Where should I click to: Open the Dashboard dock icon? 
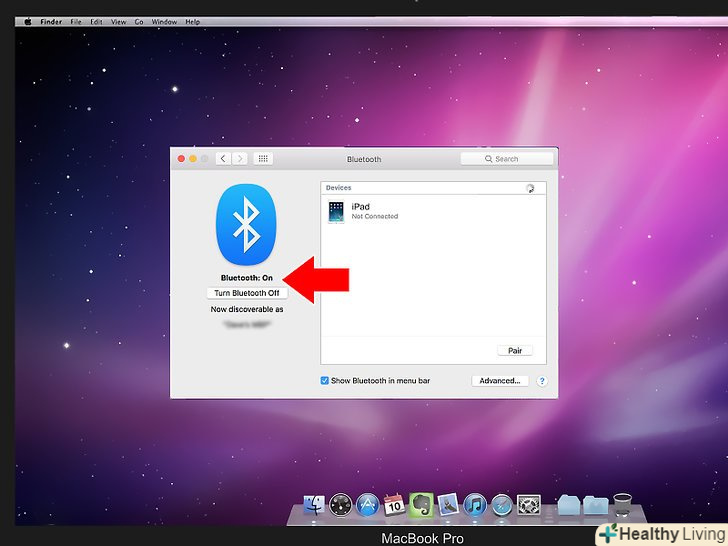point(341,505)
